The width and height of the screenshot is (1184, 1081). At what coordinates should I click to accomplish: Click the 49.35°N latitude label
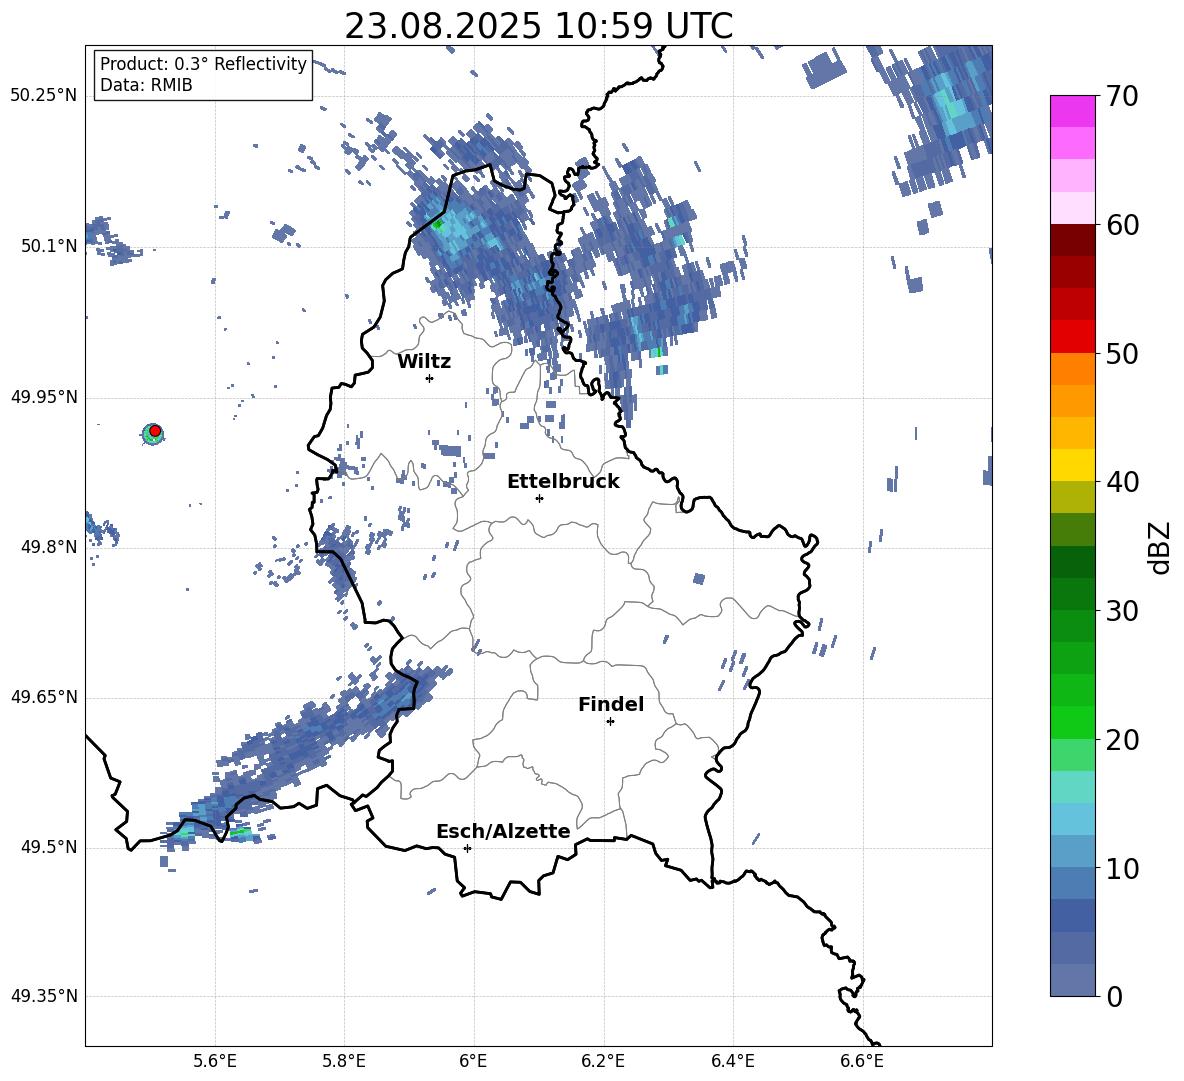44,996
